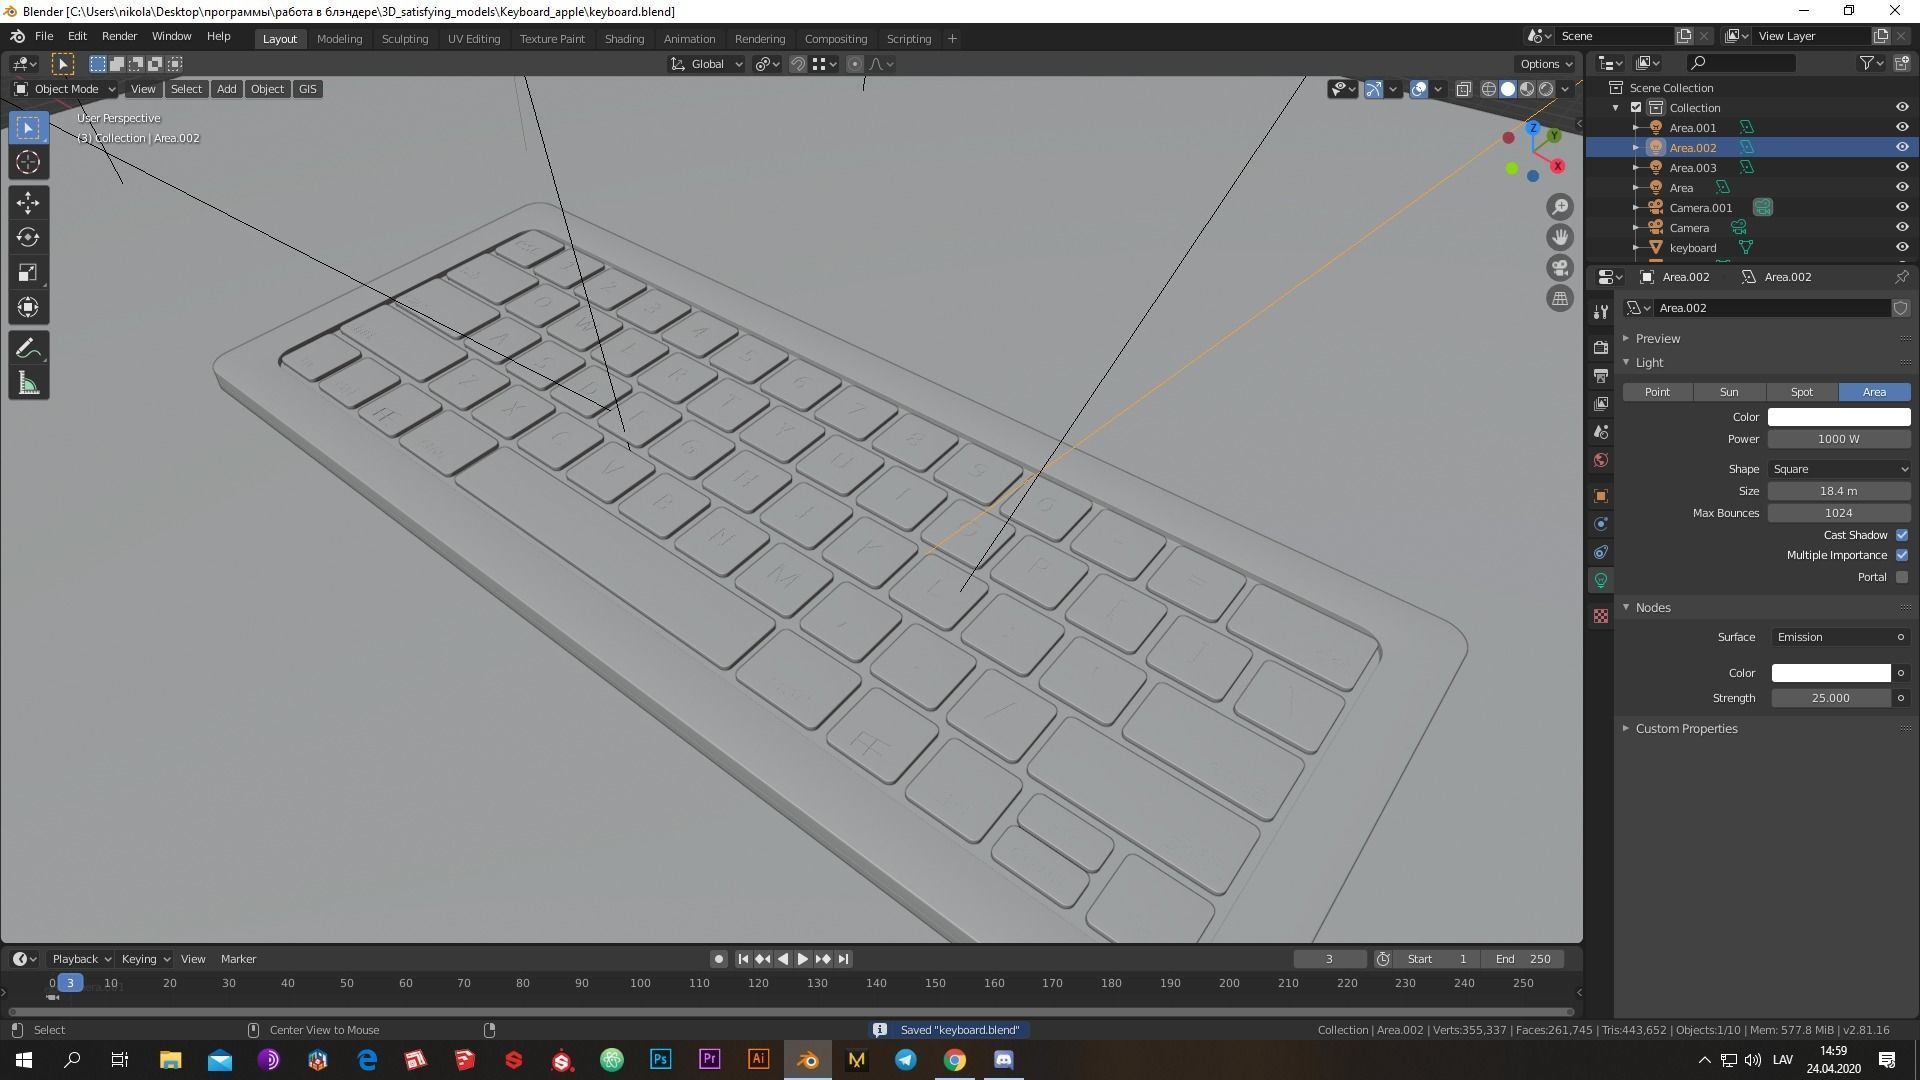Image resolution: width=1920 pixels, height=1080 pixels.
Task: Select the Scale tool
Action: [28, 273]
